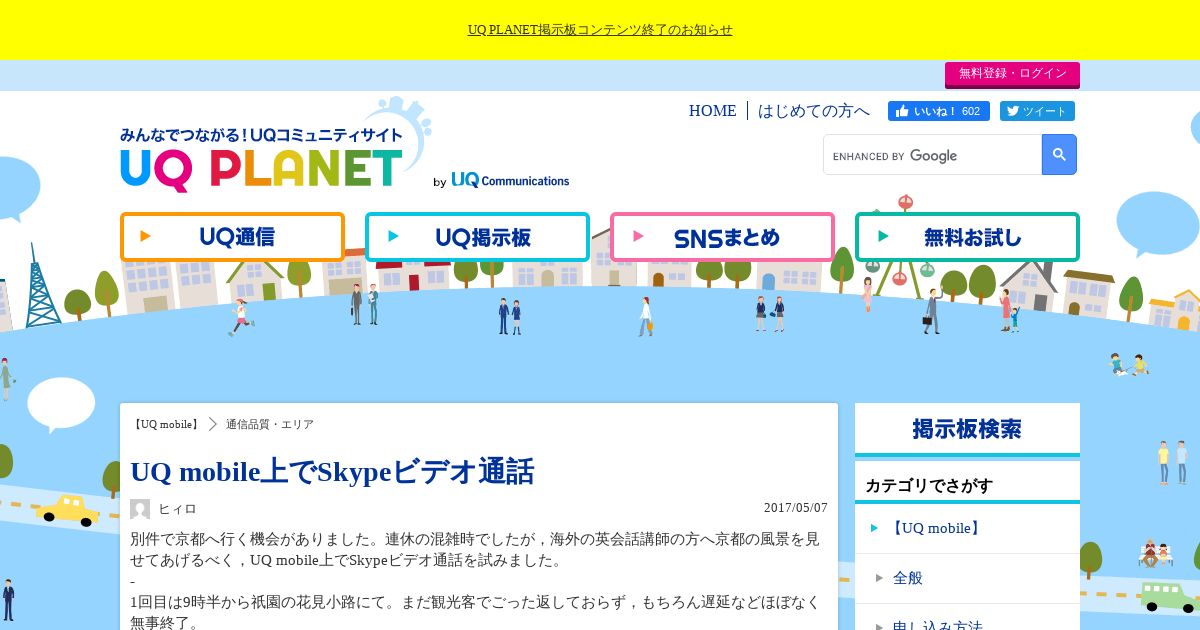Open the はじめての方へ link
The image size is (1200, 630).
[814, 111]
